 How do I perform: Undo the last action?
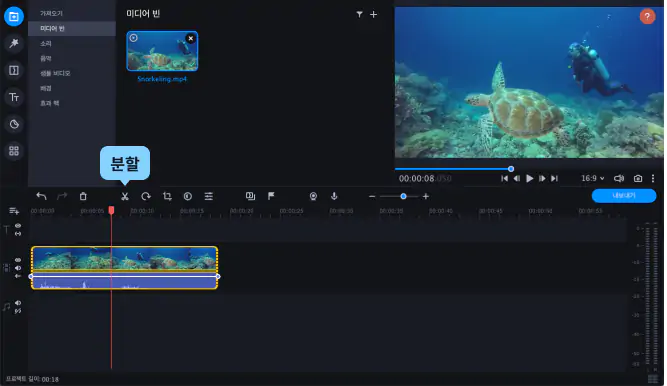pyautogui.click(x=41, y=196)
